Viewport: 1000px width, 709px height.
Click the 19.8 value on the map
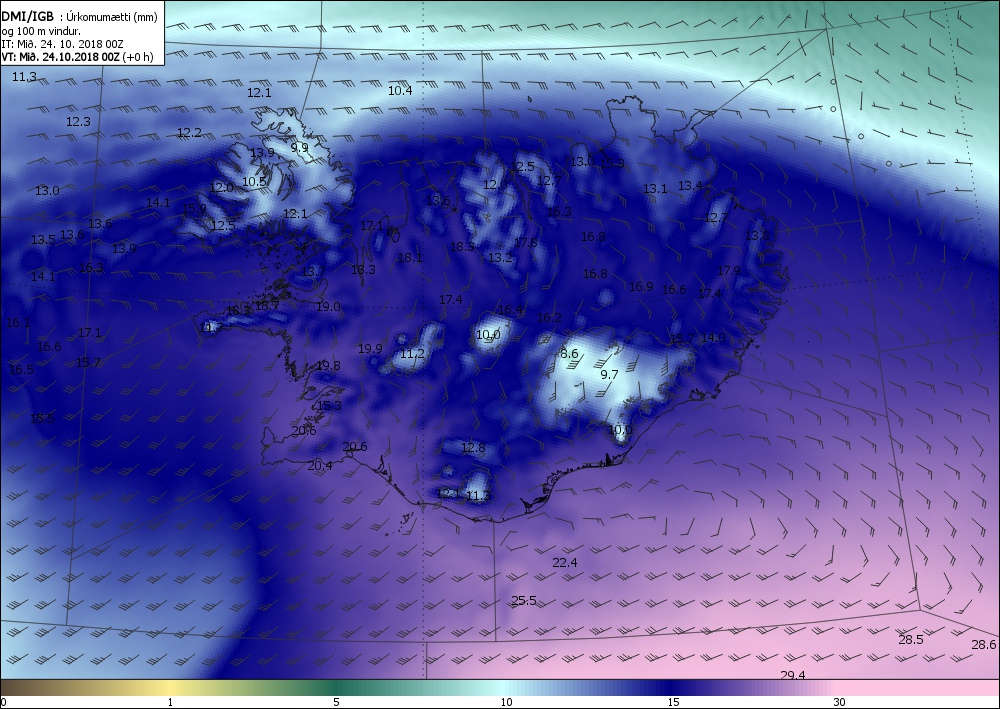(328, 365)
